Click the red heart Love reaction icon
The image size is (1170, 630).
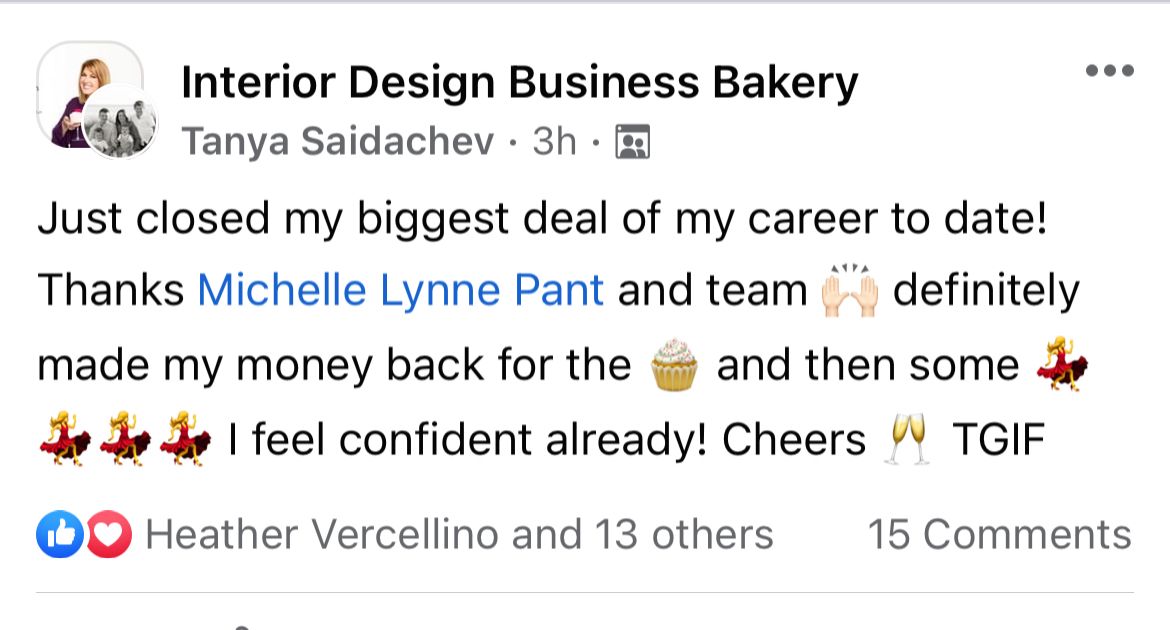(108, 535)
